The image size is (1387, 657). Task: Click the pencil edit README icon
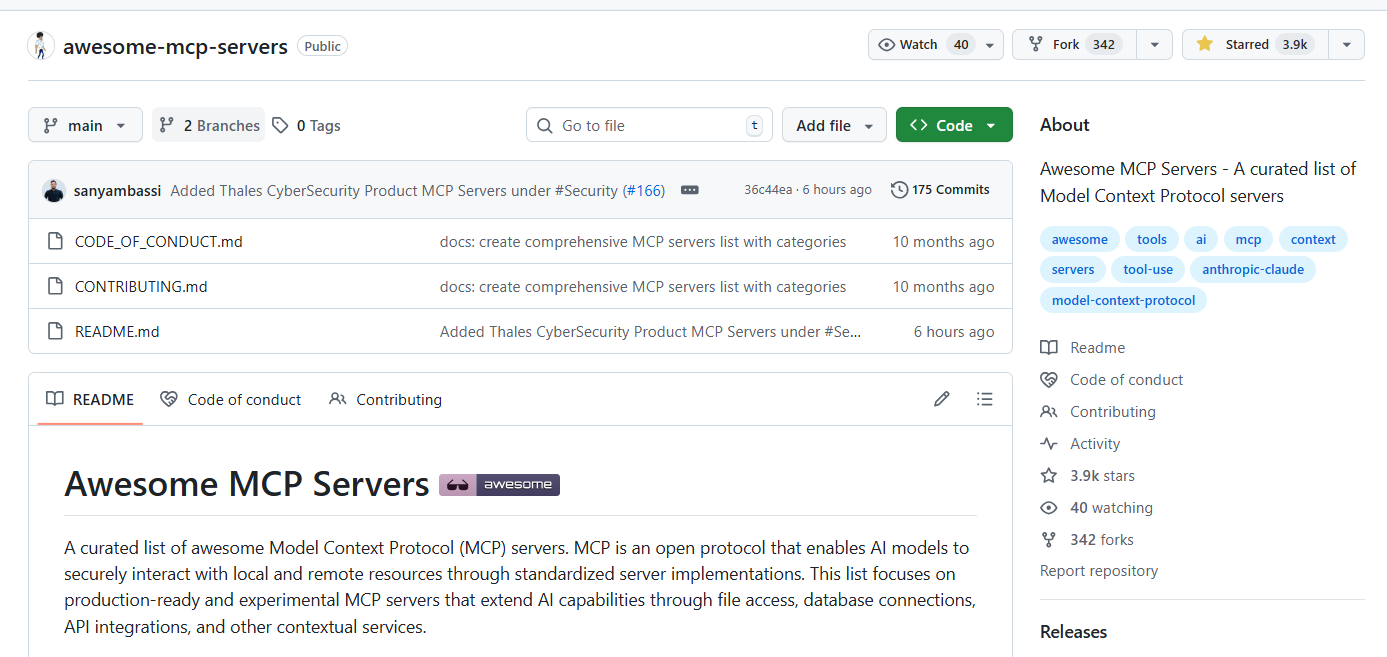941,399
